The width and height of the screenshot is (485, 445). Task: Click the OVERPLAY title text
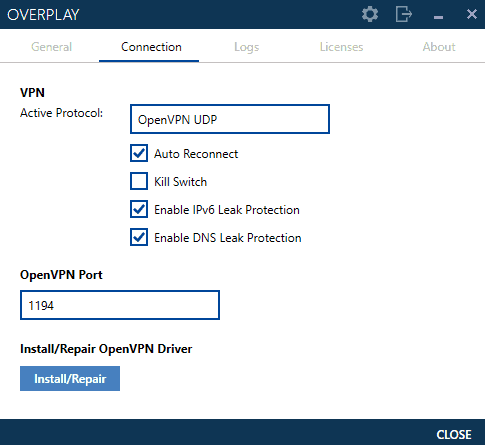pyautogui.click(x=43, y=15)
